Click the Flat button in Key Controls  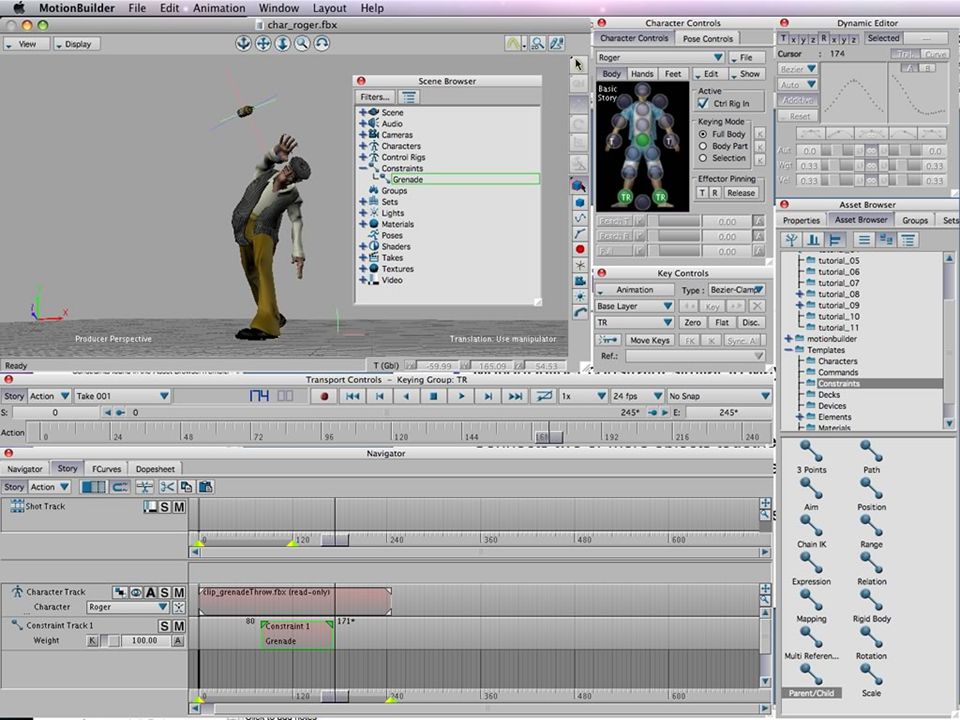[x=722, y=322]
